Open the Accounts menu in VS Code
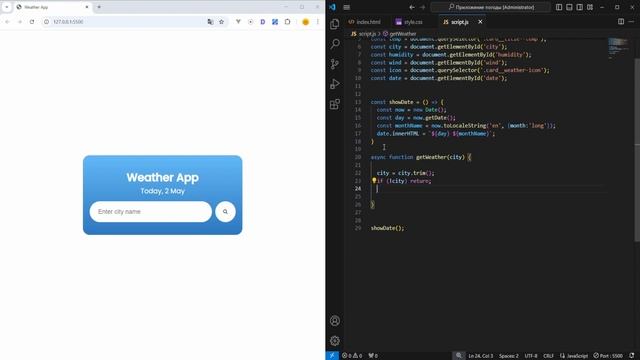The height and width of the screenshot is (360, 640). tap(335, 321)
